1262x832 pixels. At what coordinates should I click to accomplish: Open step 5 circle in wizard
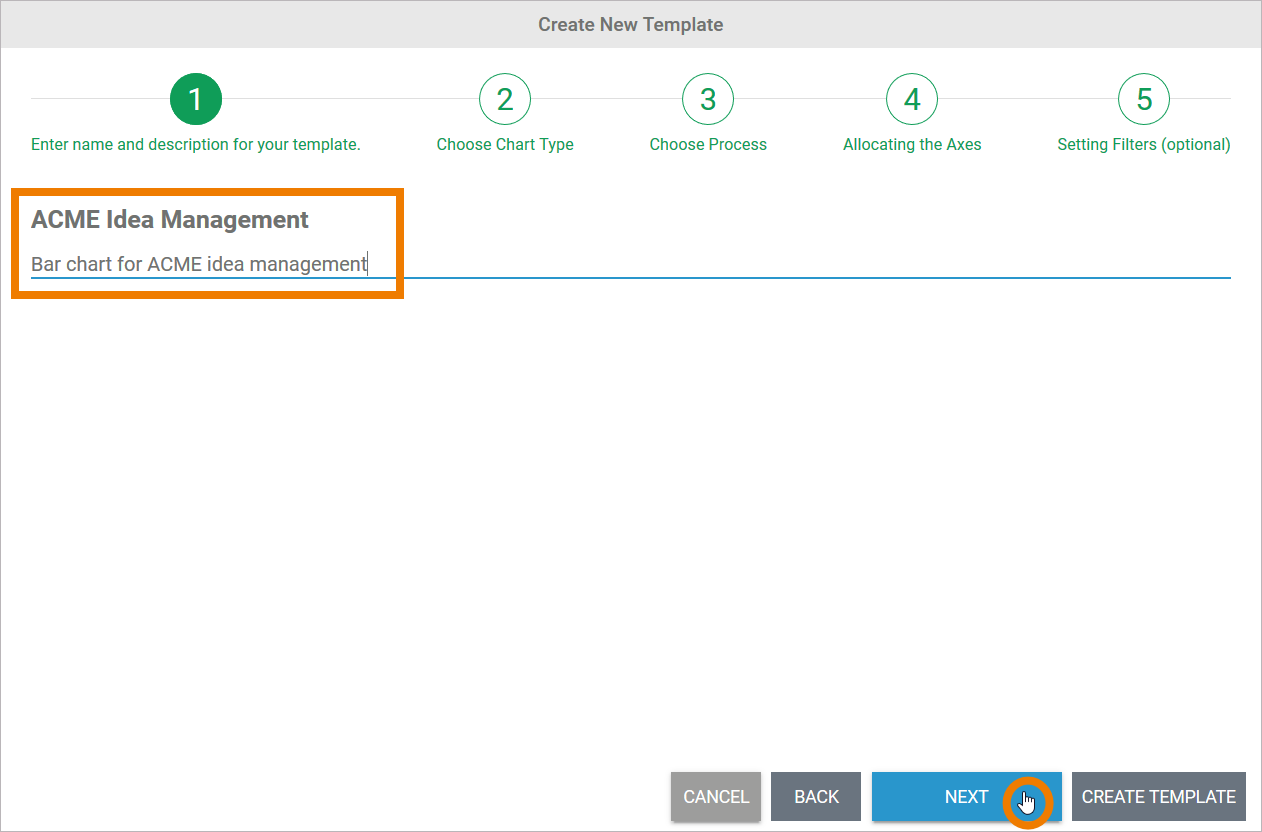1144,99
